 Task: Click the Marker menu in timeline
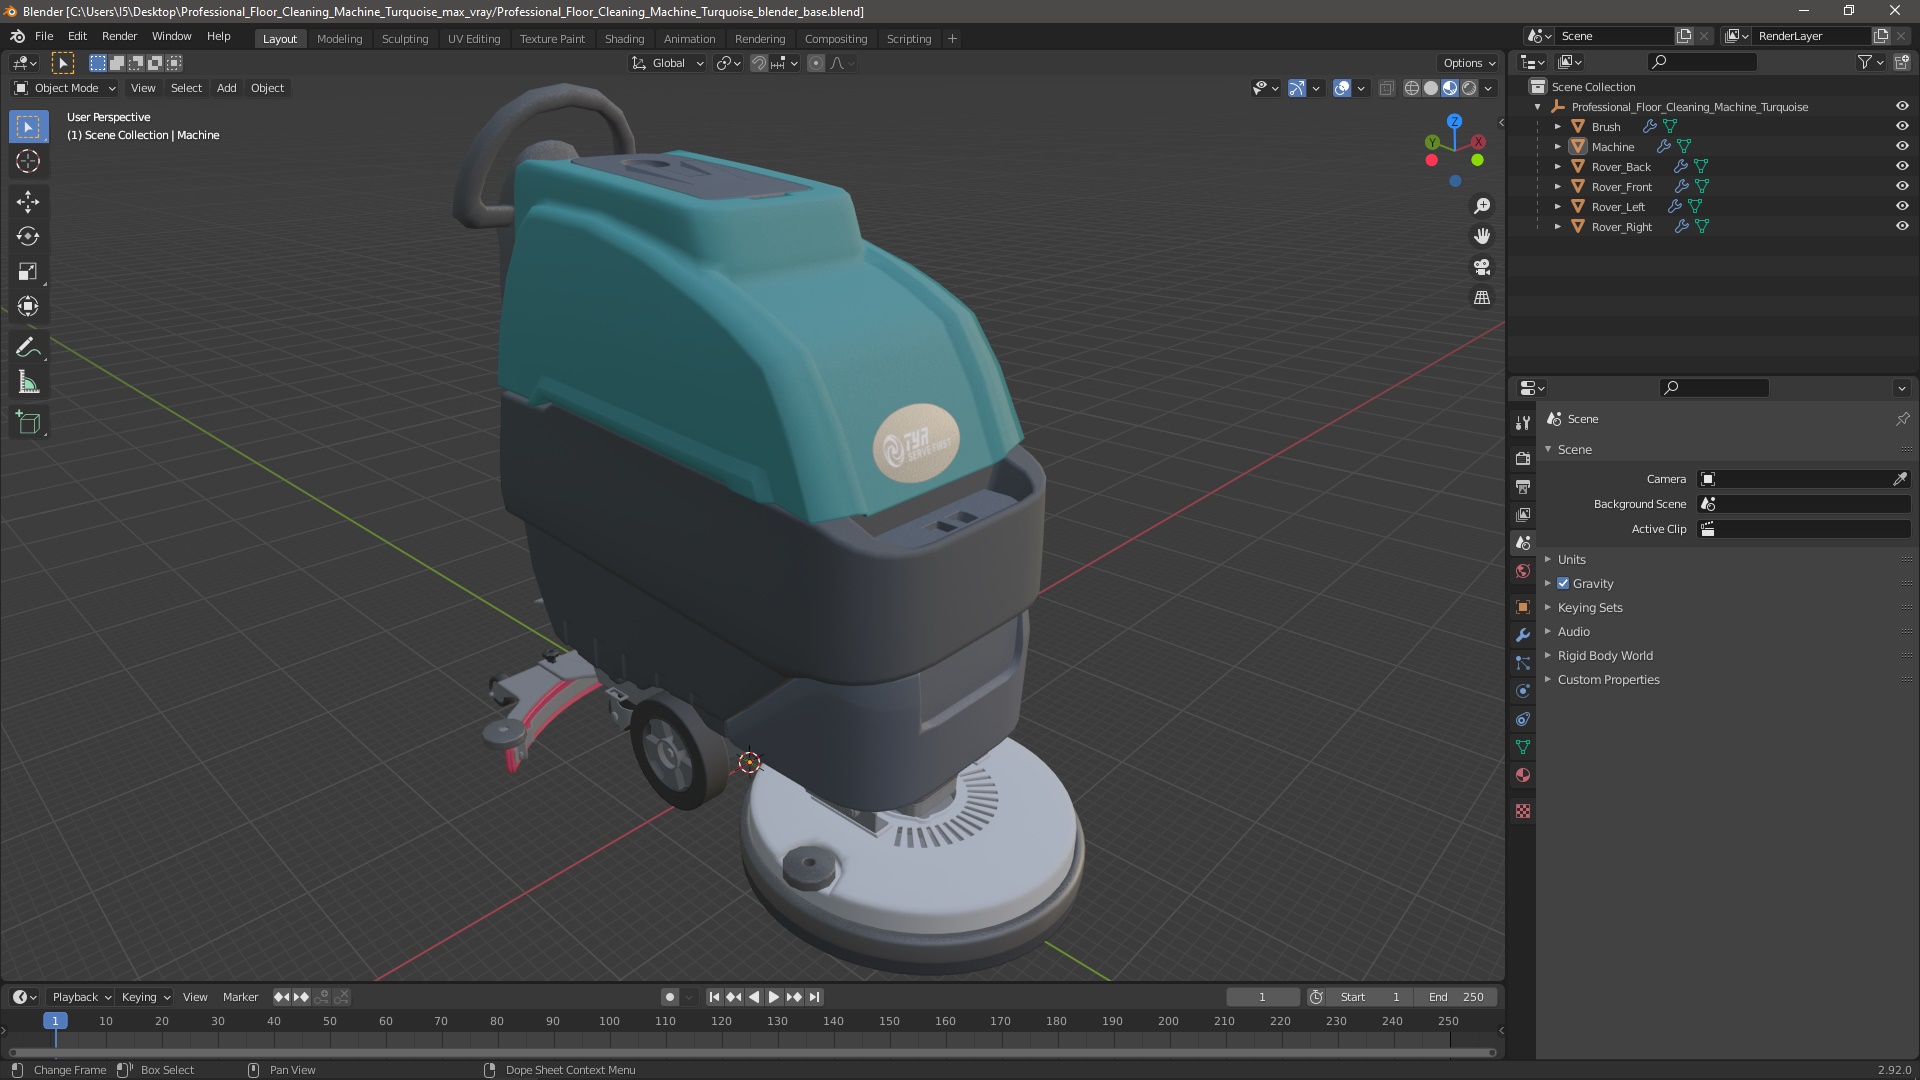[x=240, y=997]
